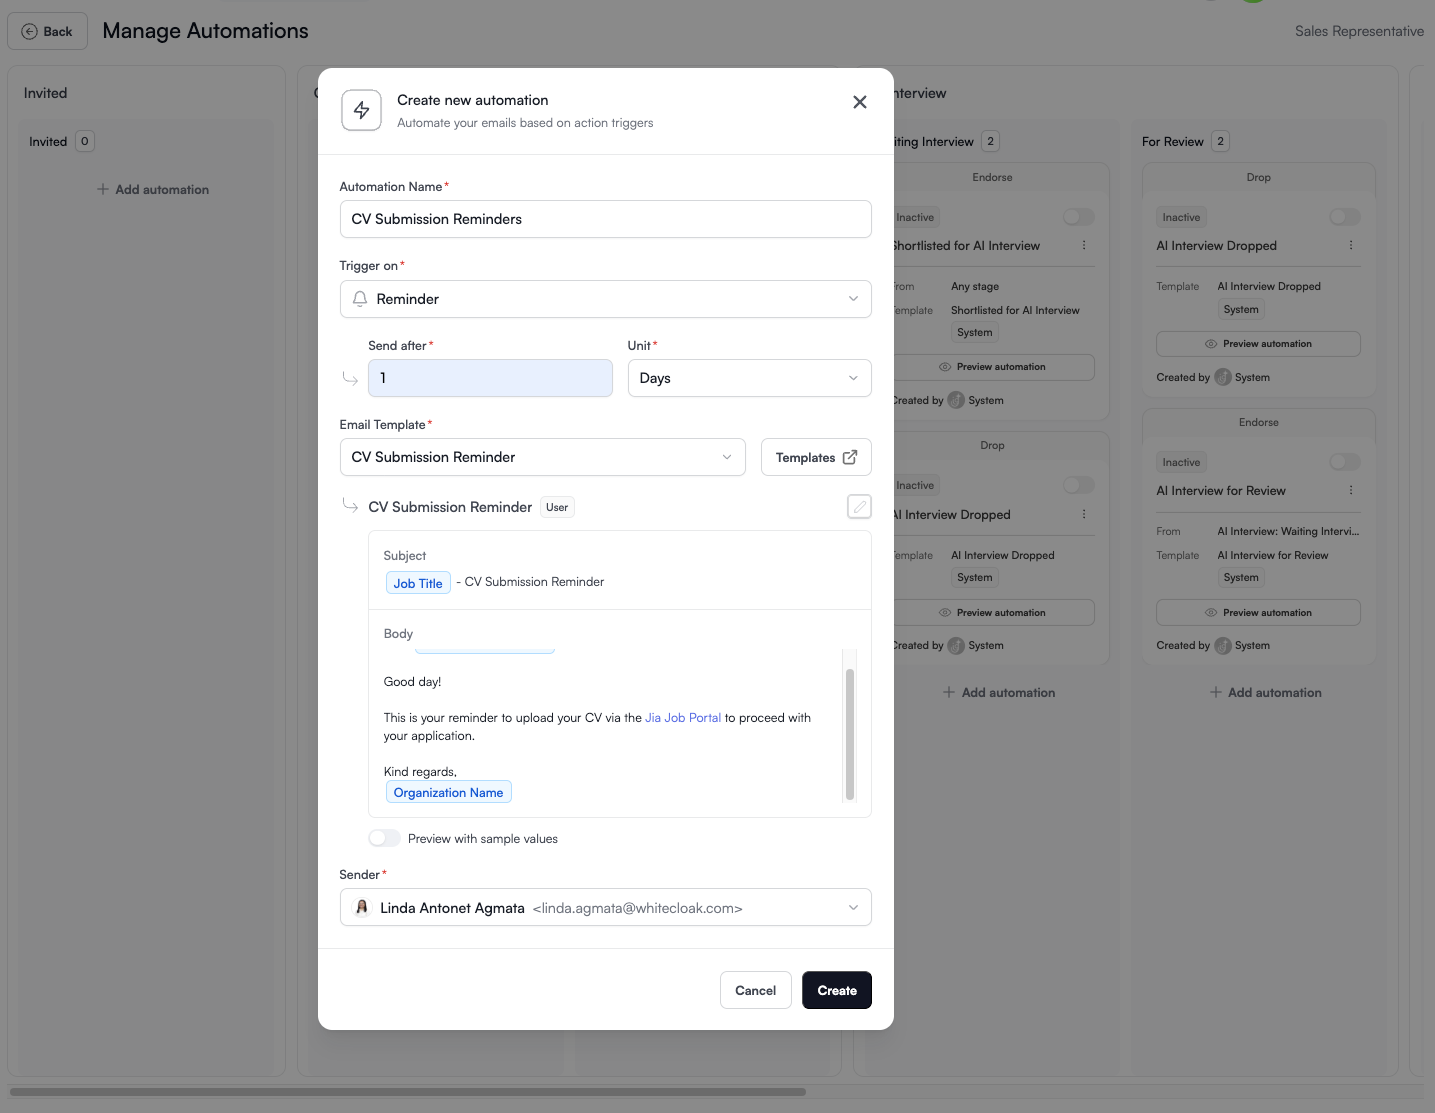This screenshot has height=1113, width=1435.
Task: Open the kebab menu on AI Interview for Review card
Action: click(1351, 490)
